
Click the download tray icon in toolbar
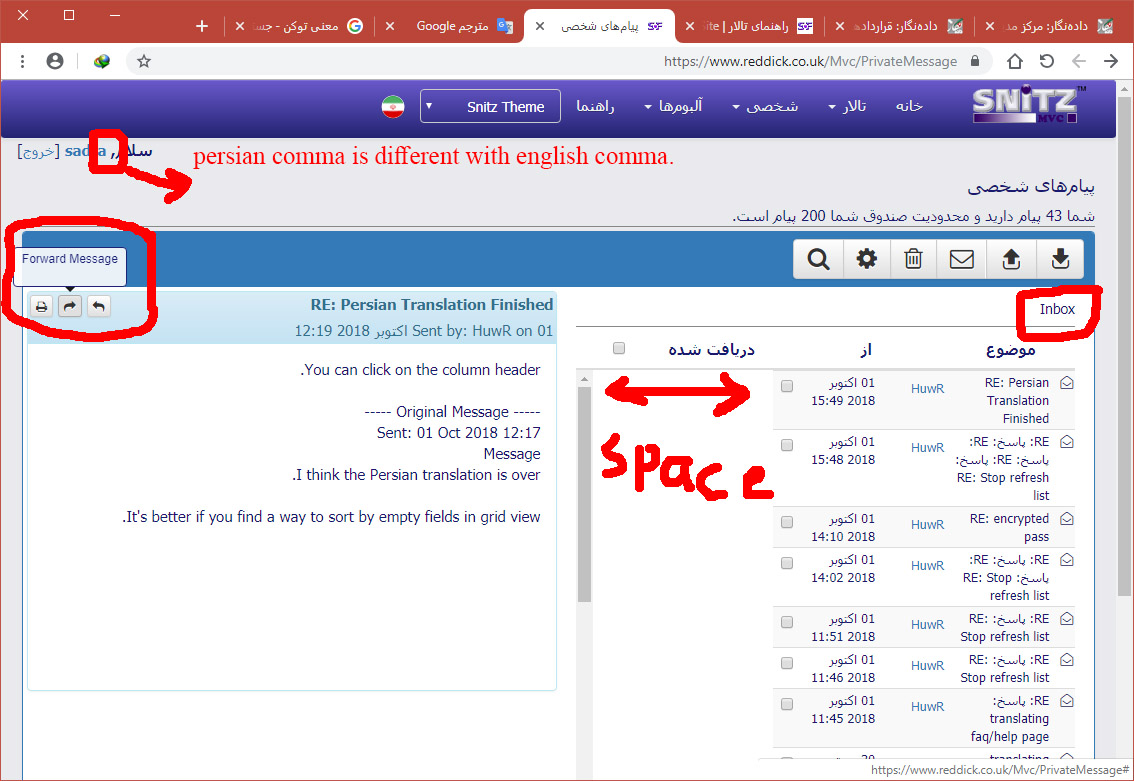pos(1060,260)
